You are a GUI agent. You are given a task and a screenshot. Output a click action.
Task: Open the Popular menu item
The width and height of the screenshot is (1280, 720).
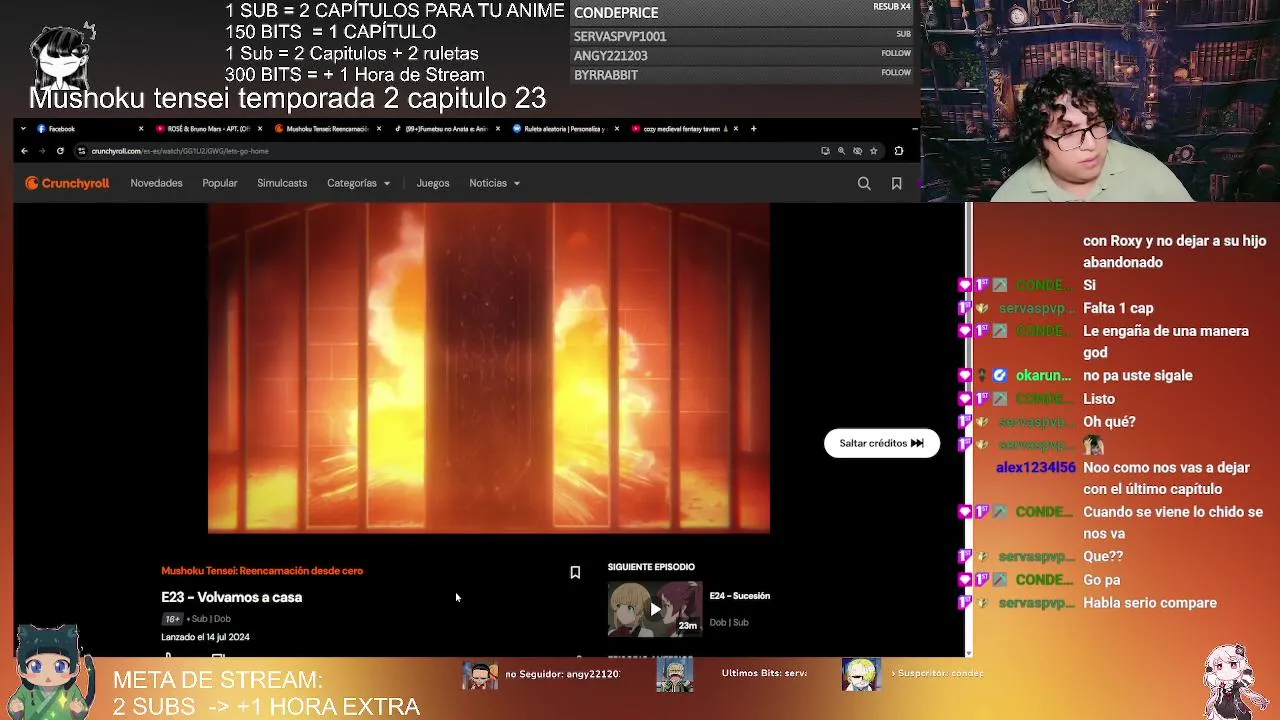[220, 183]
